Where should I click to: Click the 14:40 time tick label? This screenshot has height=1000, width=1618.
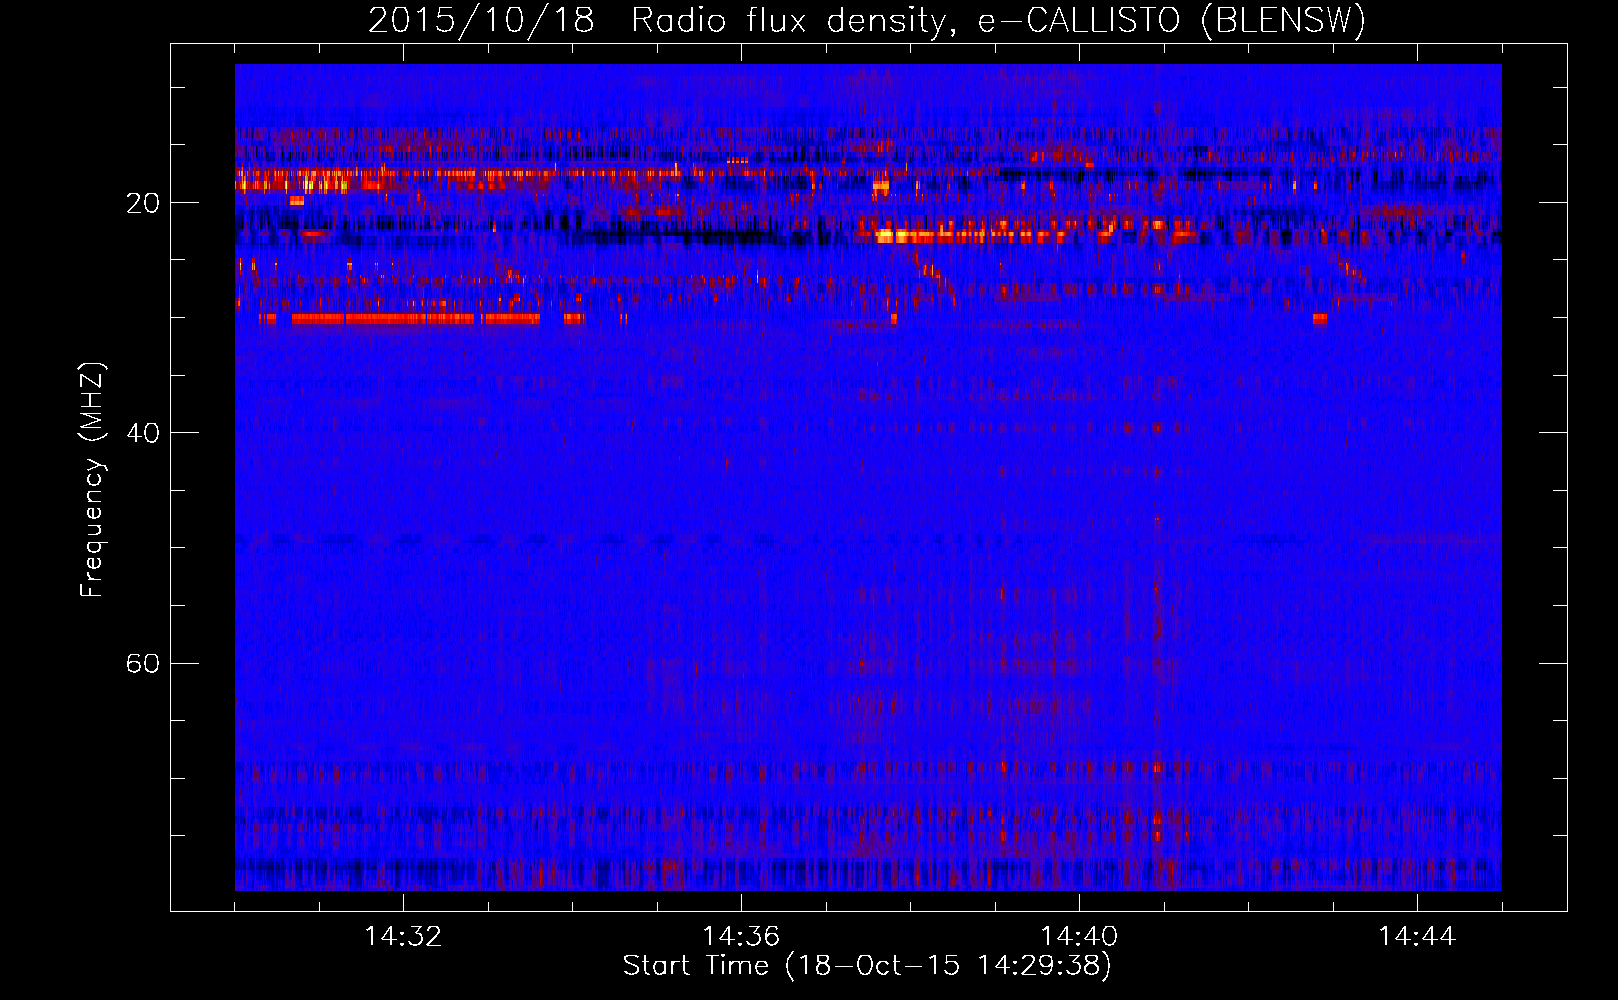tap(1079, 937)
